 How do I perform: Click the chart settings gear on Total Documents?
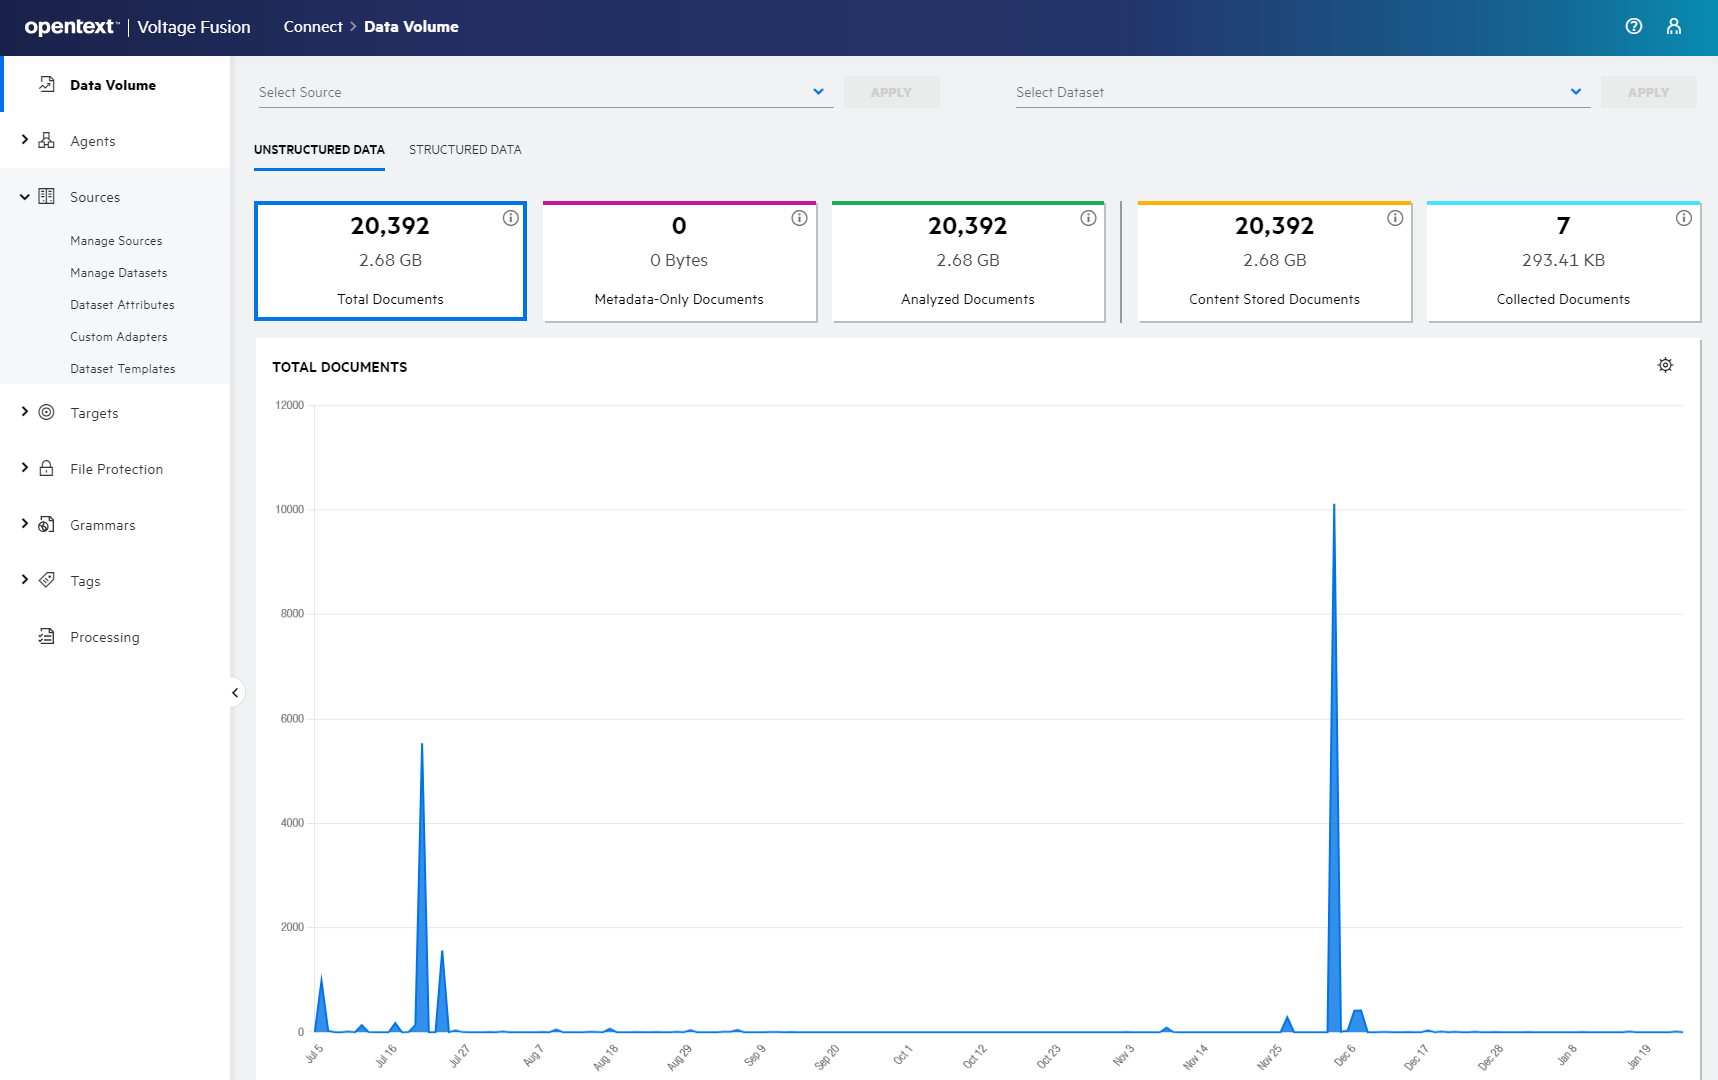tap(1664, 364)
